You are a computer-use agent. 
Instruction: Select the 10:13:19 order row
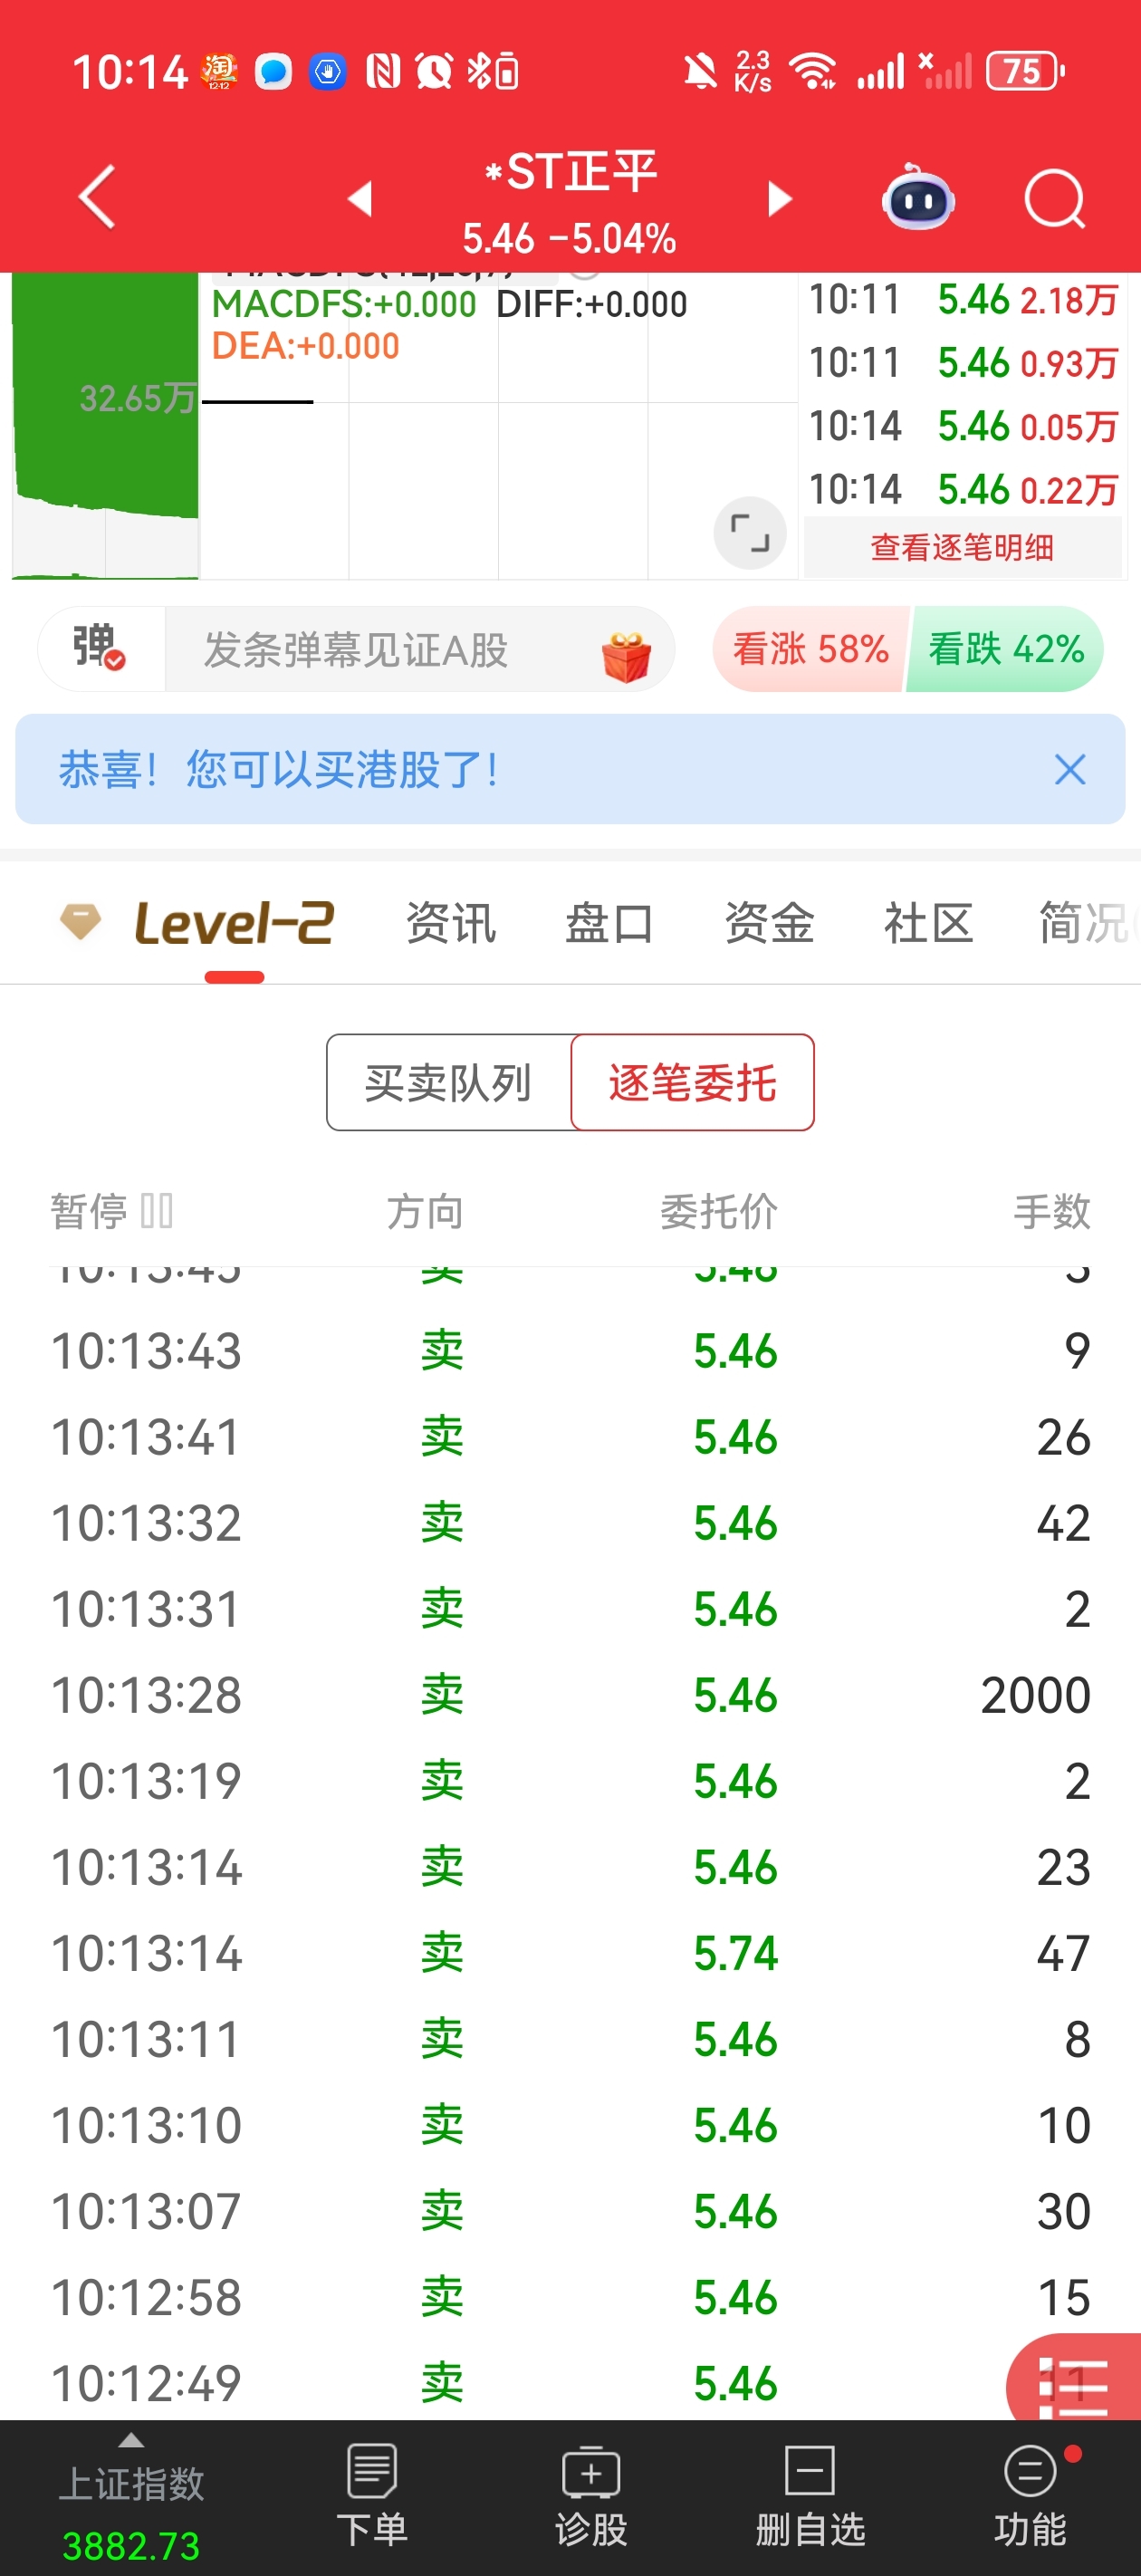coord(570,1781)
